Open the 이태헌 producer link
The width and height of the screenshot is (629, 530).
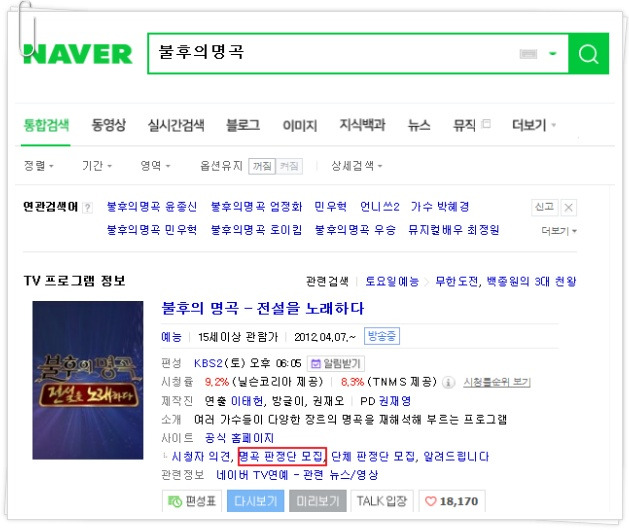247,401
